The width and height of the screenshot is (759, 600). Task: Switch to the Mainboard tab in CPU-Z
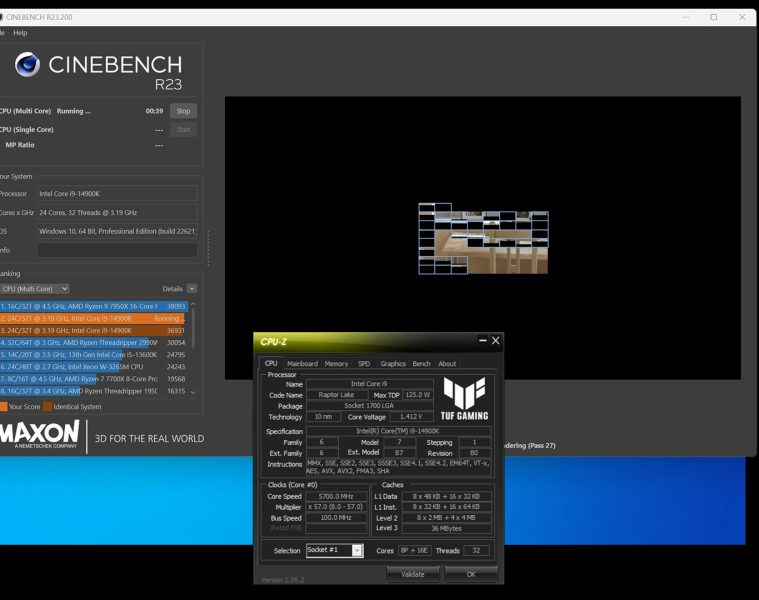click(x=303, y=364)
